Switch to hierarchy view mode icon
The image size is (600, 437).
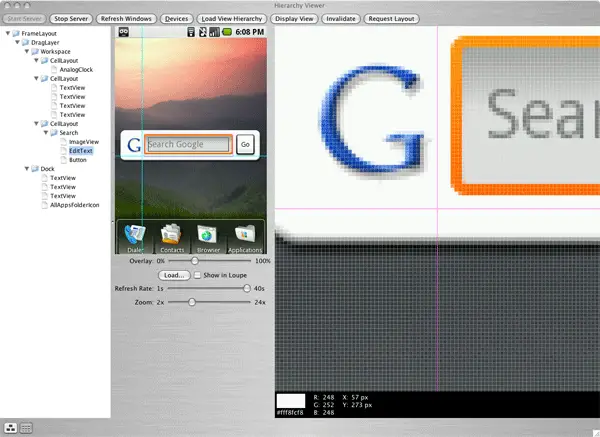10,427
